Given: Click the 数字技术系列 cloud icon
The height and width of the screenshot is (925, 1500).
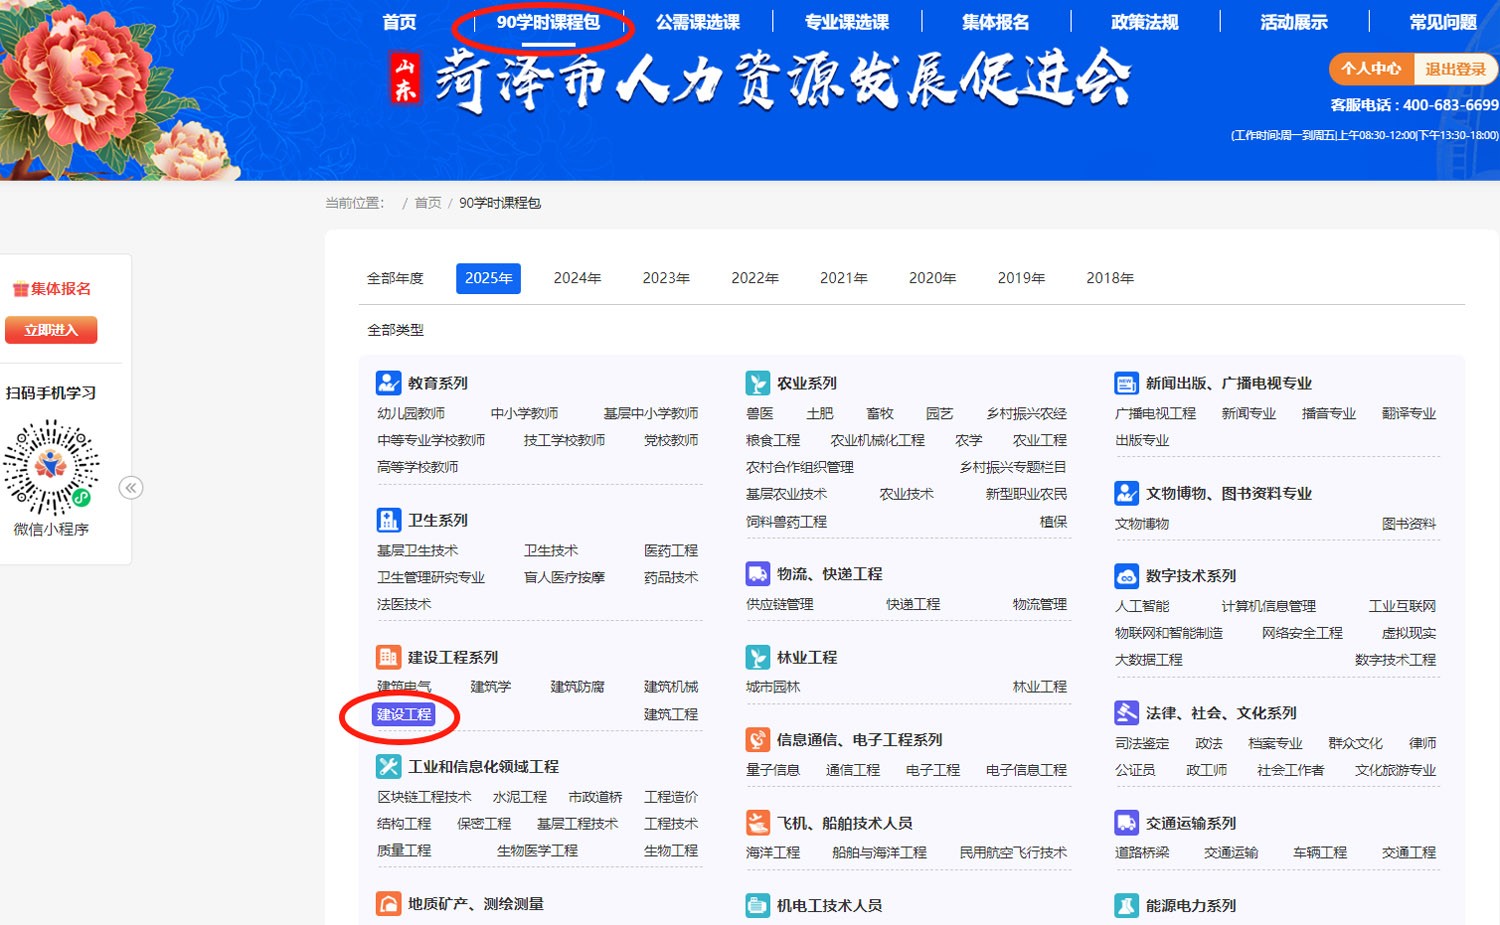Looking at the screenshot, I should tap(1126, 576).
